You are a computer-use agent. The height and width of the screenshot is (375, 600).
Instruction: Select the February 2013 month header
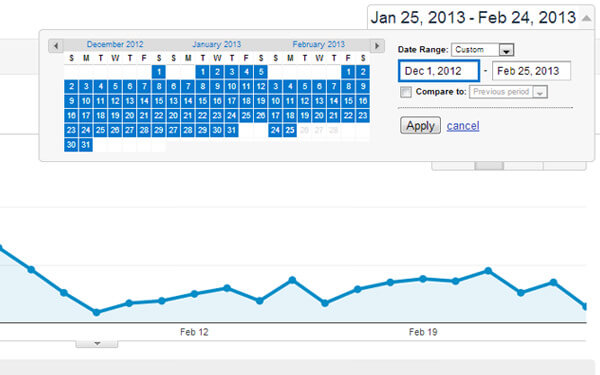coord(318,44)
